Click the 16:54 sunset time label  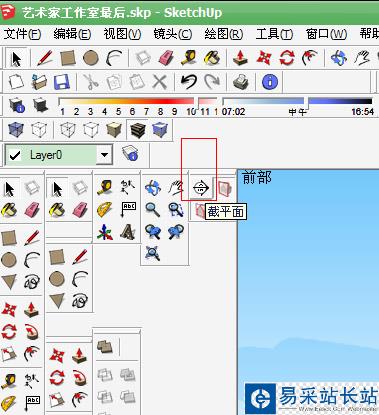tap(362, 111)
